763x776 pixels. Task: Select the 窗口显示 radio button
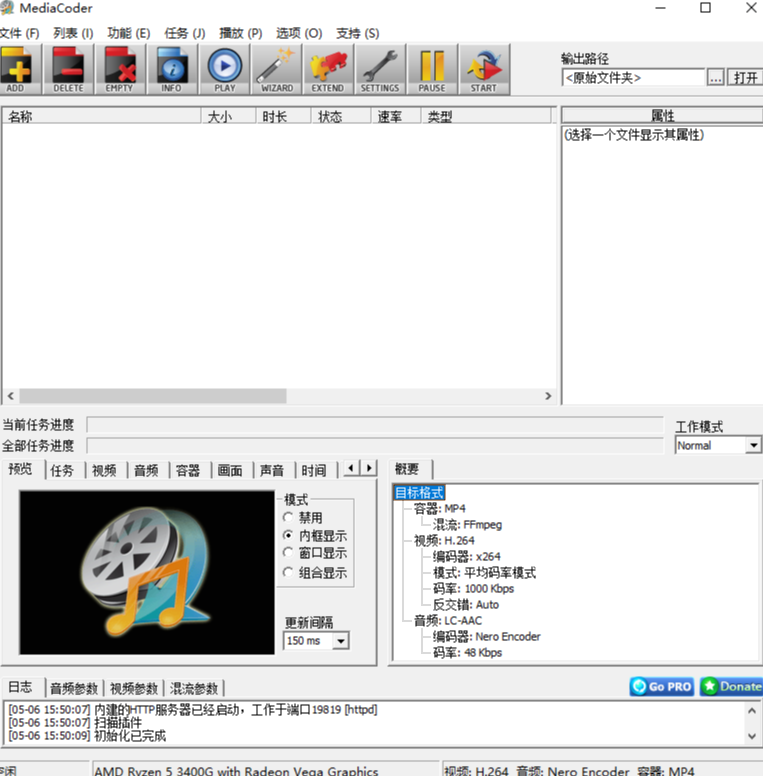click(x=288, y=553)
